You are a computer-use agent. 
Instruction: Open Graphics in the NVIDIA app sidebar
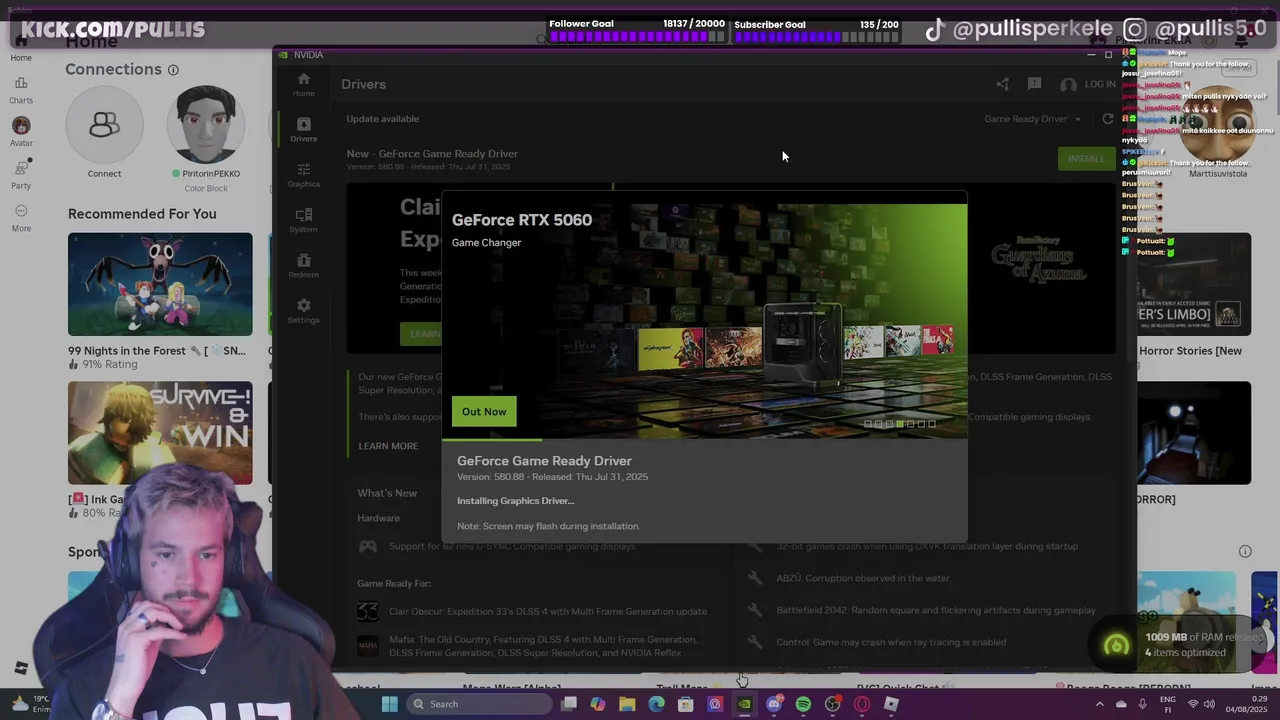click(x=303, y=175)
